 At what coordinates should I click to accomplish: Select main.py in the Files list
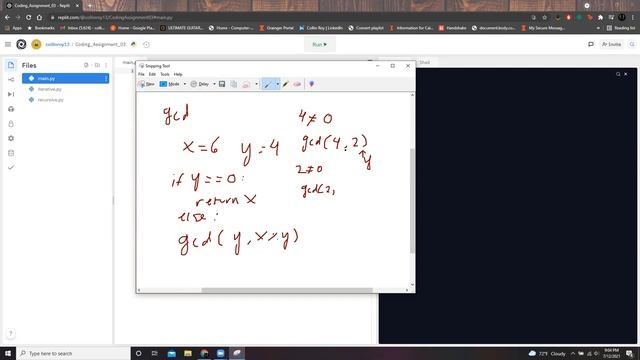[65, 78]
